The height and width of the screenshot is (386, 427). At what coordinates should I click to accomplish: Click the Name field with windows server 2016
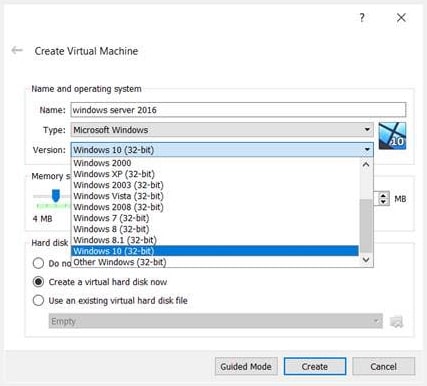238,110
